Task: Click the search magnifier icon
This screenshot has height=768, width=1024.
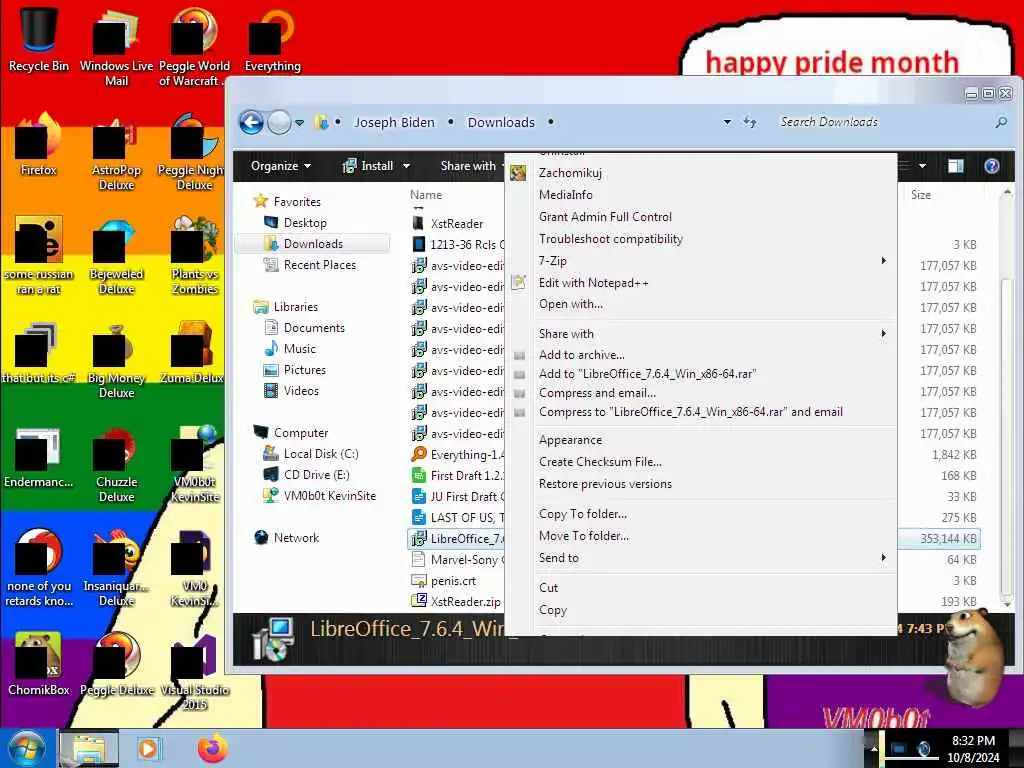Action: [x=1001, y=122]
